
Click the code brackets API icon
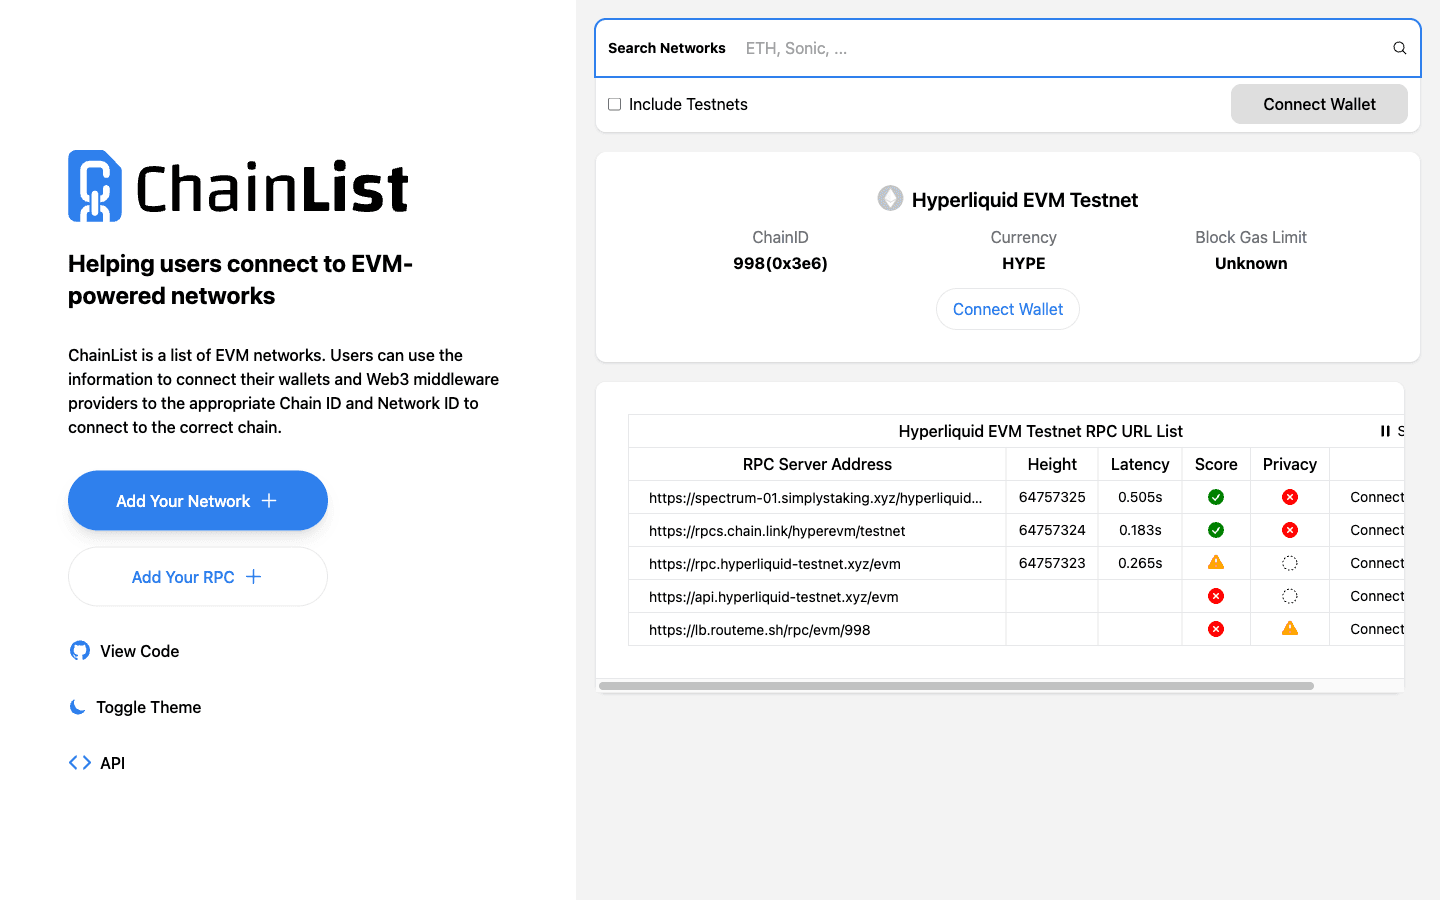point(80,763)
